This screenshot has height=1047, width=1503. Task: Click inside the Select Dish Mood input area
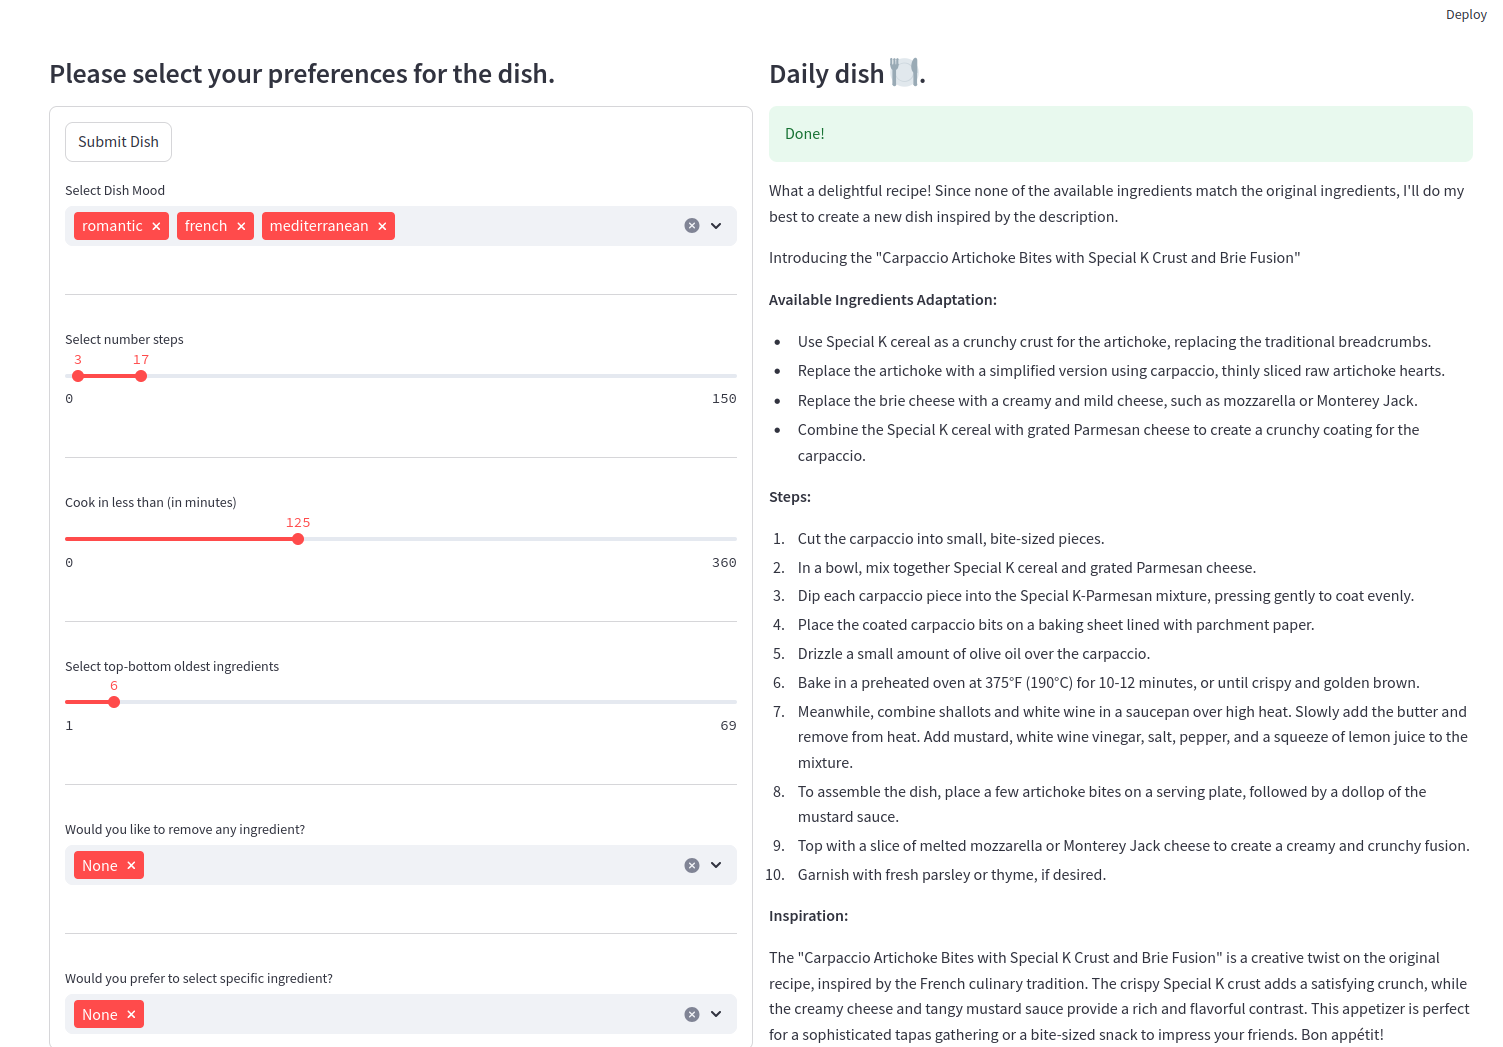click(530, 226)
